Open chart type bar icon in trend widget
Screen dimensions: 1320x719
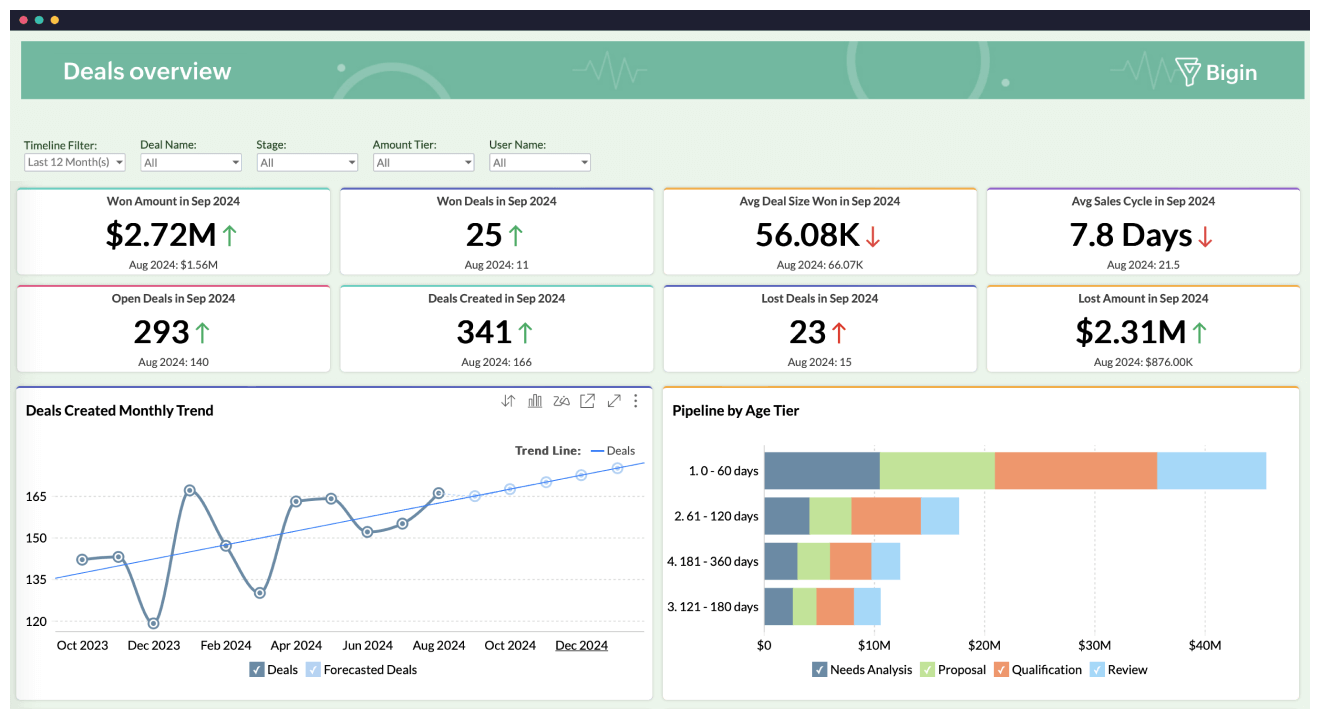click(x=535, y=401)
